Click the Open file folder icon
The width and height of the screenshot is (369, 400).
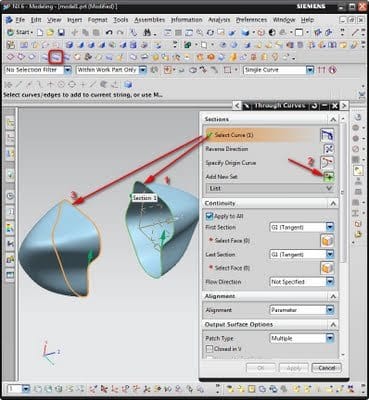(x=50, y=32)
